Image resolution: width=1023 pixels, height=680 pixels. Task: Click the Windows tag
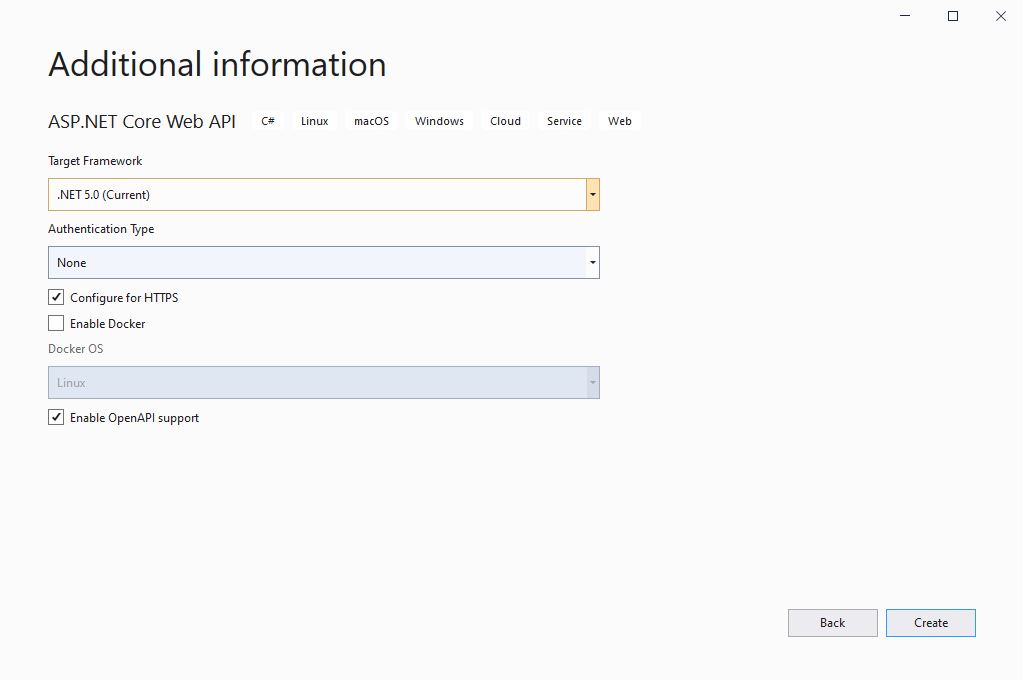439,121
